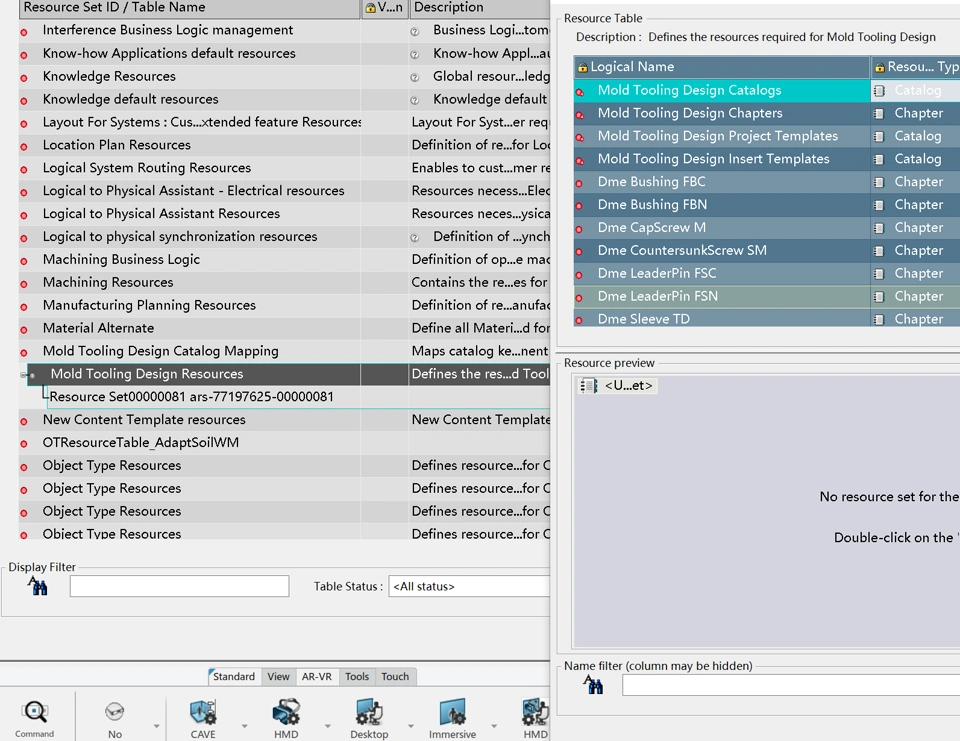Open the Touch tab
960x741 pixels.
click(395, 677)
